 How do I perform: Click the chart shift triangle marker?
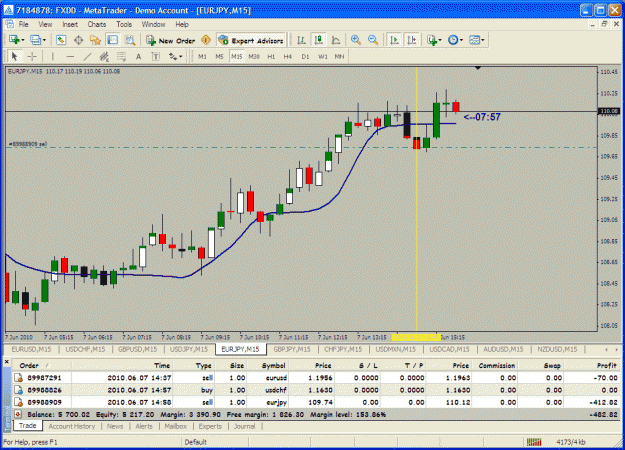point(478,68)
